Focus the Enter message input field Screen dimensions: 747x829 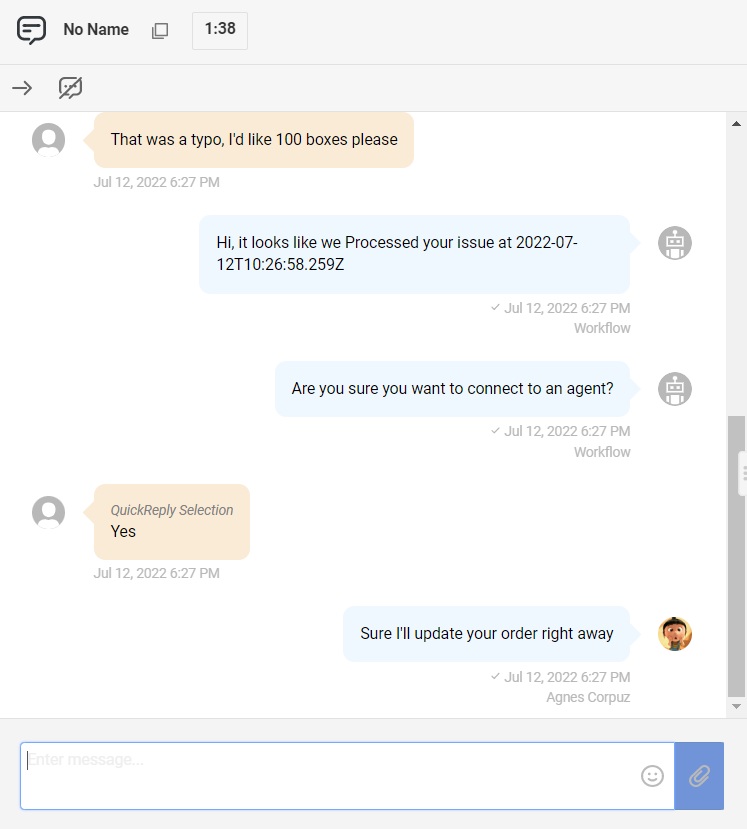pyautogui.click(x=330, y=776)
